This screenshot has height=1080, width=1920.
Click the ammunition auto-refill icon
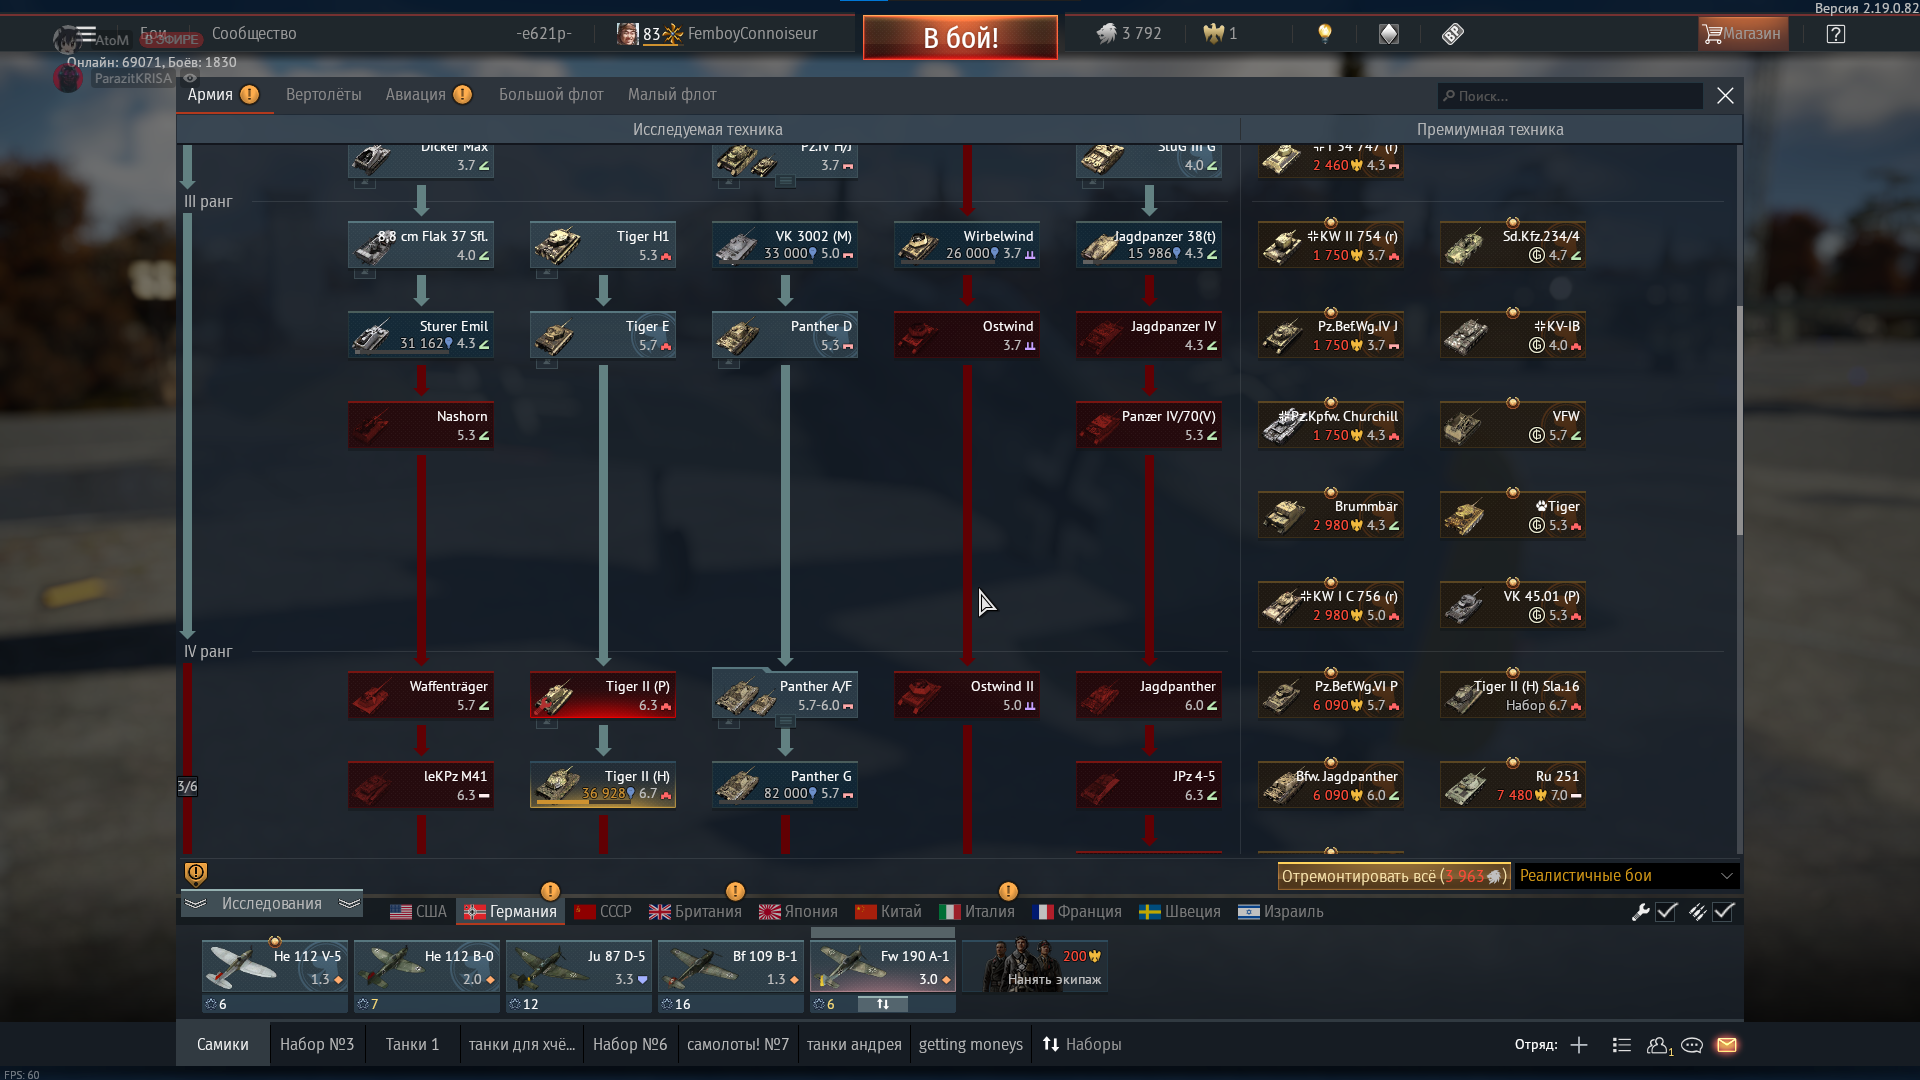(1697, 912)
